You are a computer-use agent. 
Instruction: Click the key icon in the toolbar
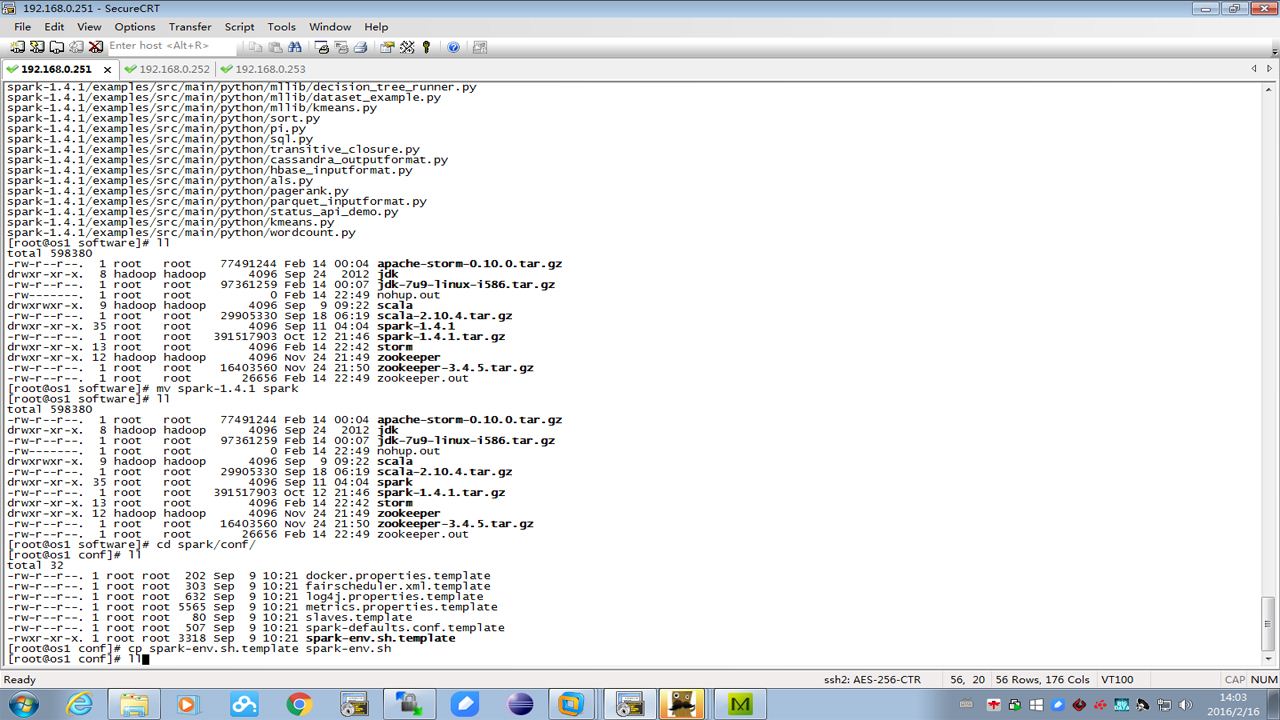tap(426, 47)
